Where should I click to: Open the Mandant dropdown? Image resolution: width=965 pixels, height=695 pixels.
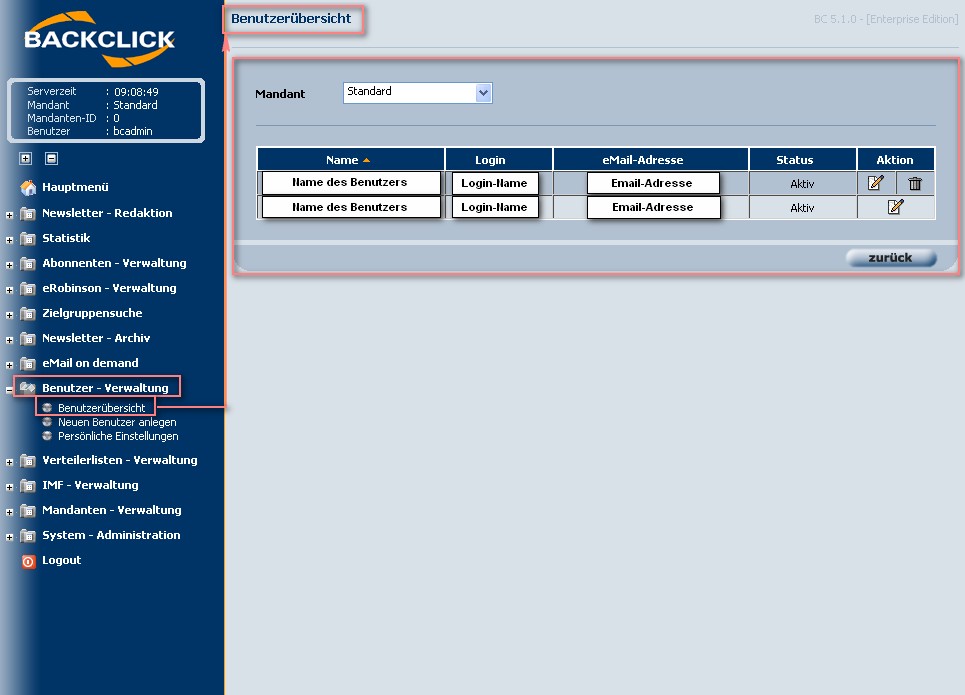pos(484,93)
